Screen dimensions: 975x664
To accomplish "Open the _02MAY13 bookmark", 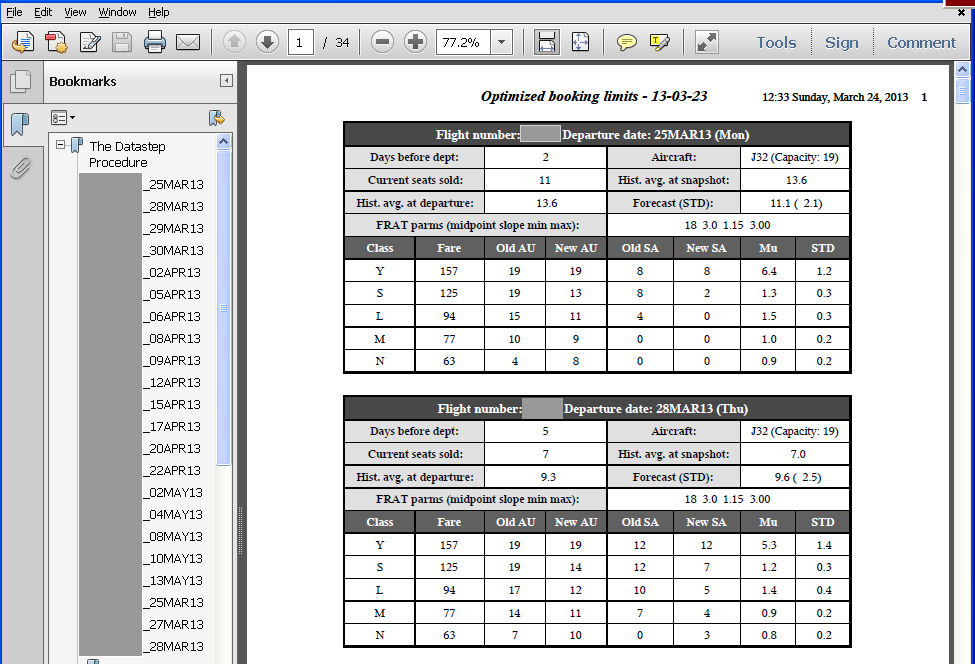I will point(173,492).
